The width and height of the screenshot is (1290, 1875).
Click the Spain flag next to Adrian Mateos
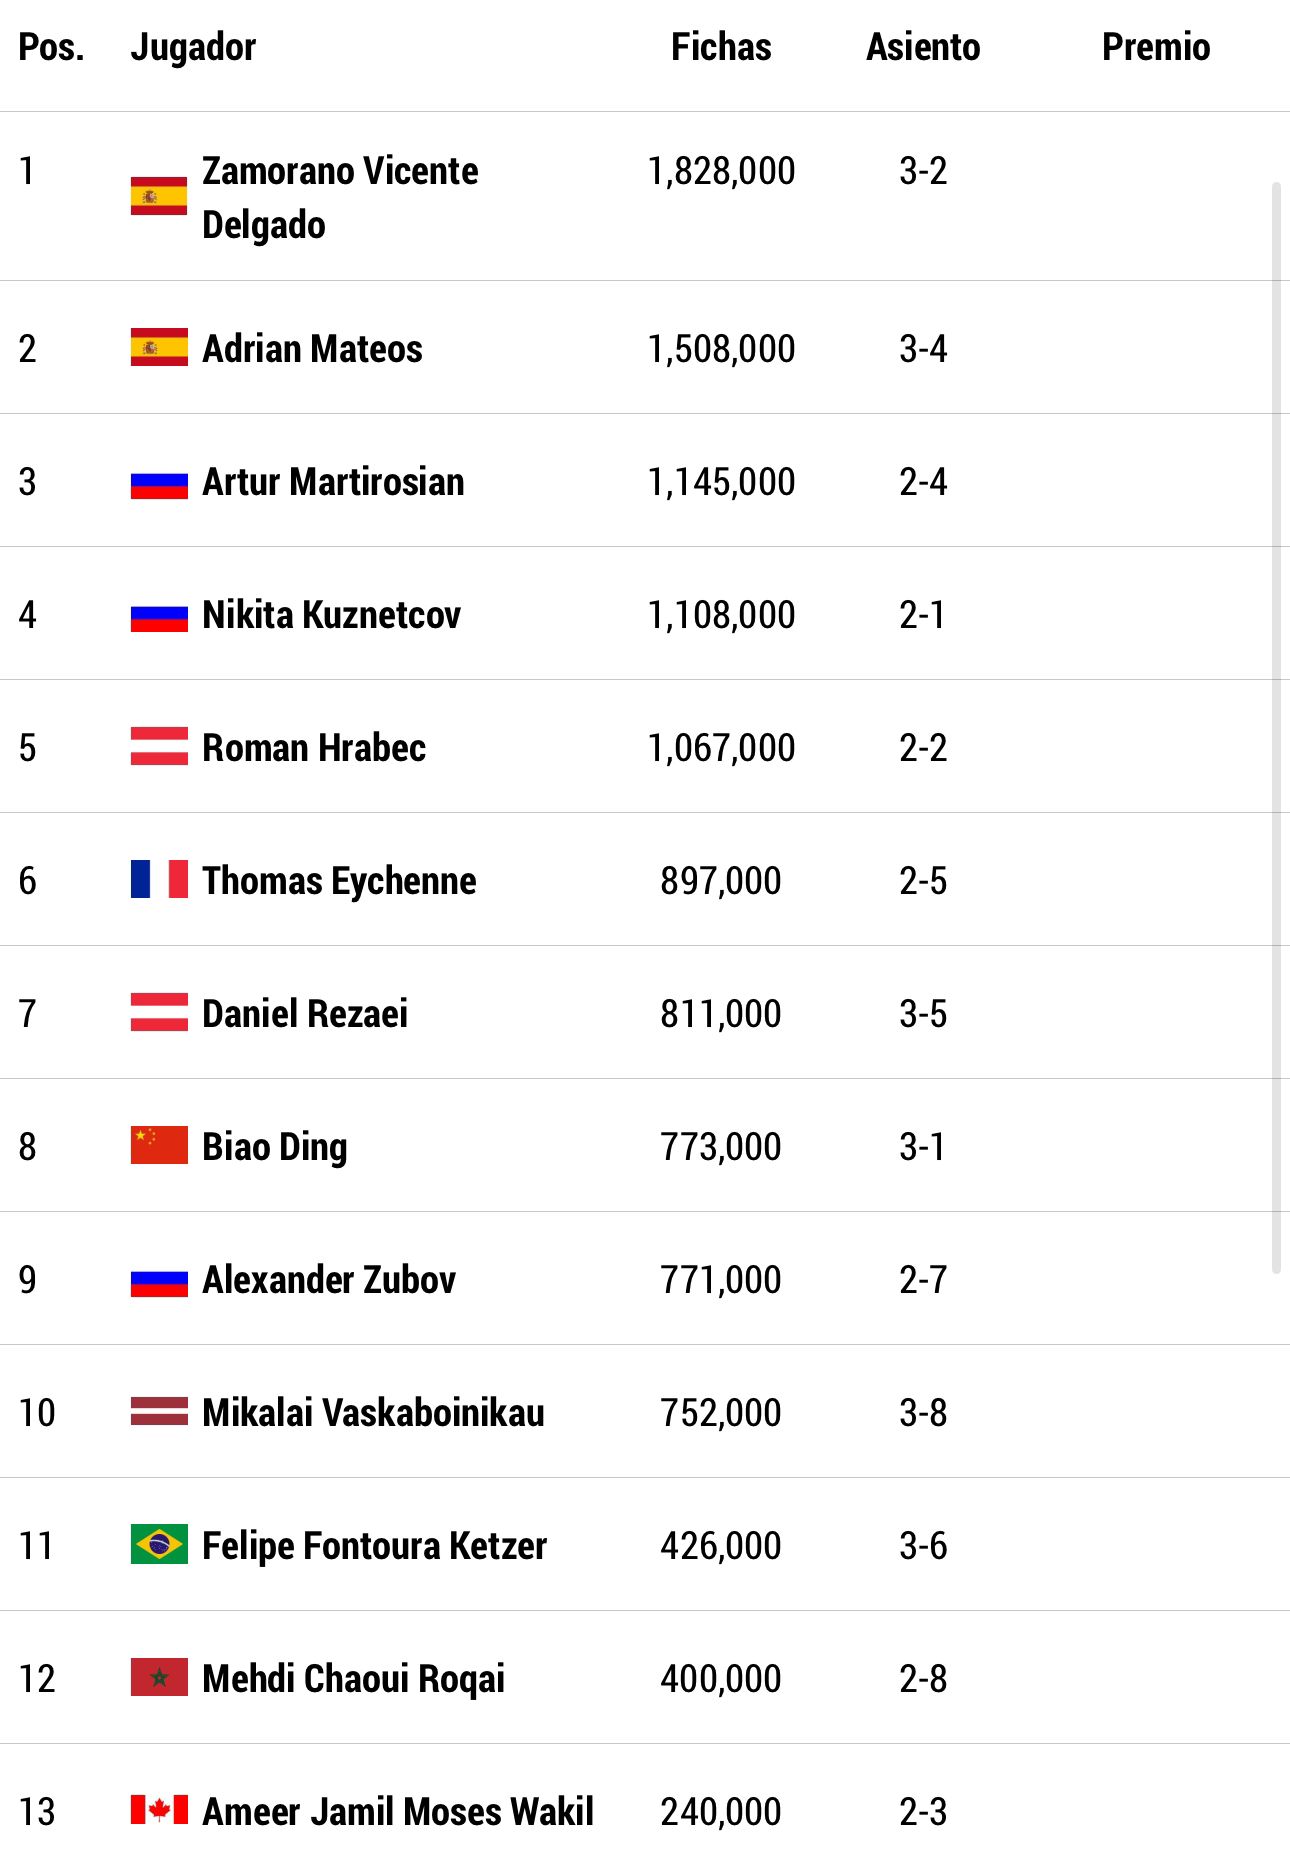point(159,347)
